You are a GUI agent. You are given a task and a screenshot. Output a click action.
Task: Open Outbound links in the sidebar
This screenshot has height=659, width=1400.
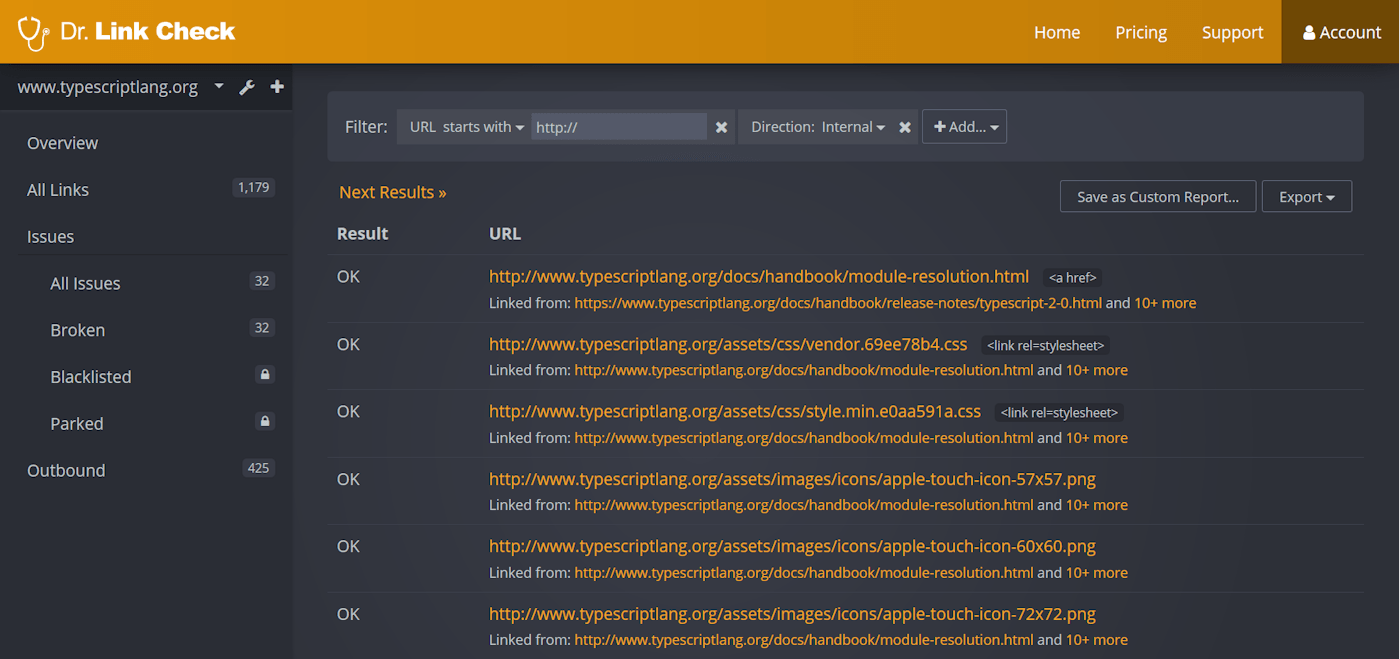pos(66,470)
